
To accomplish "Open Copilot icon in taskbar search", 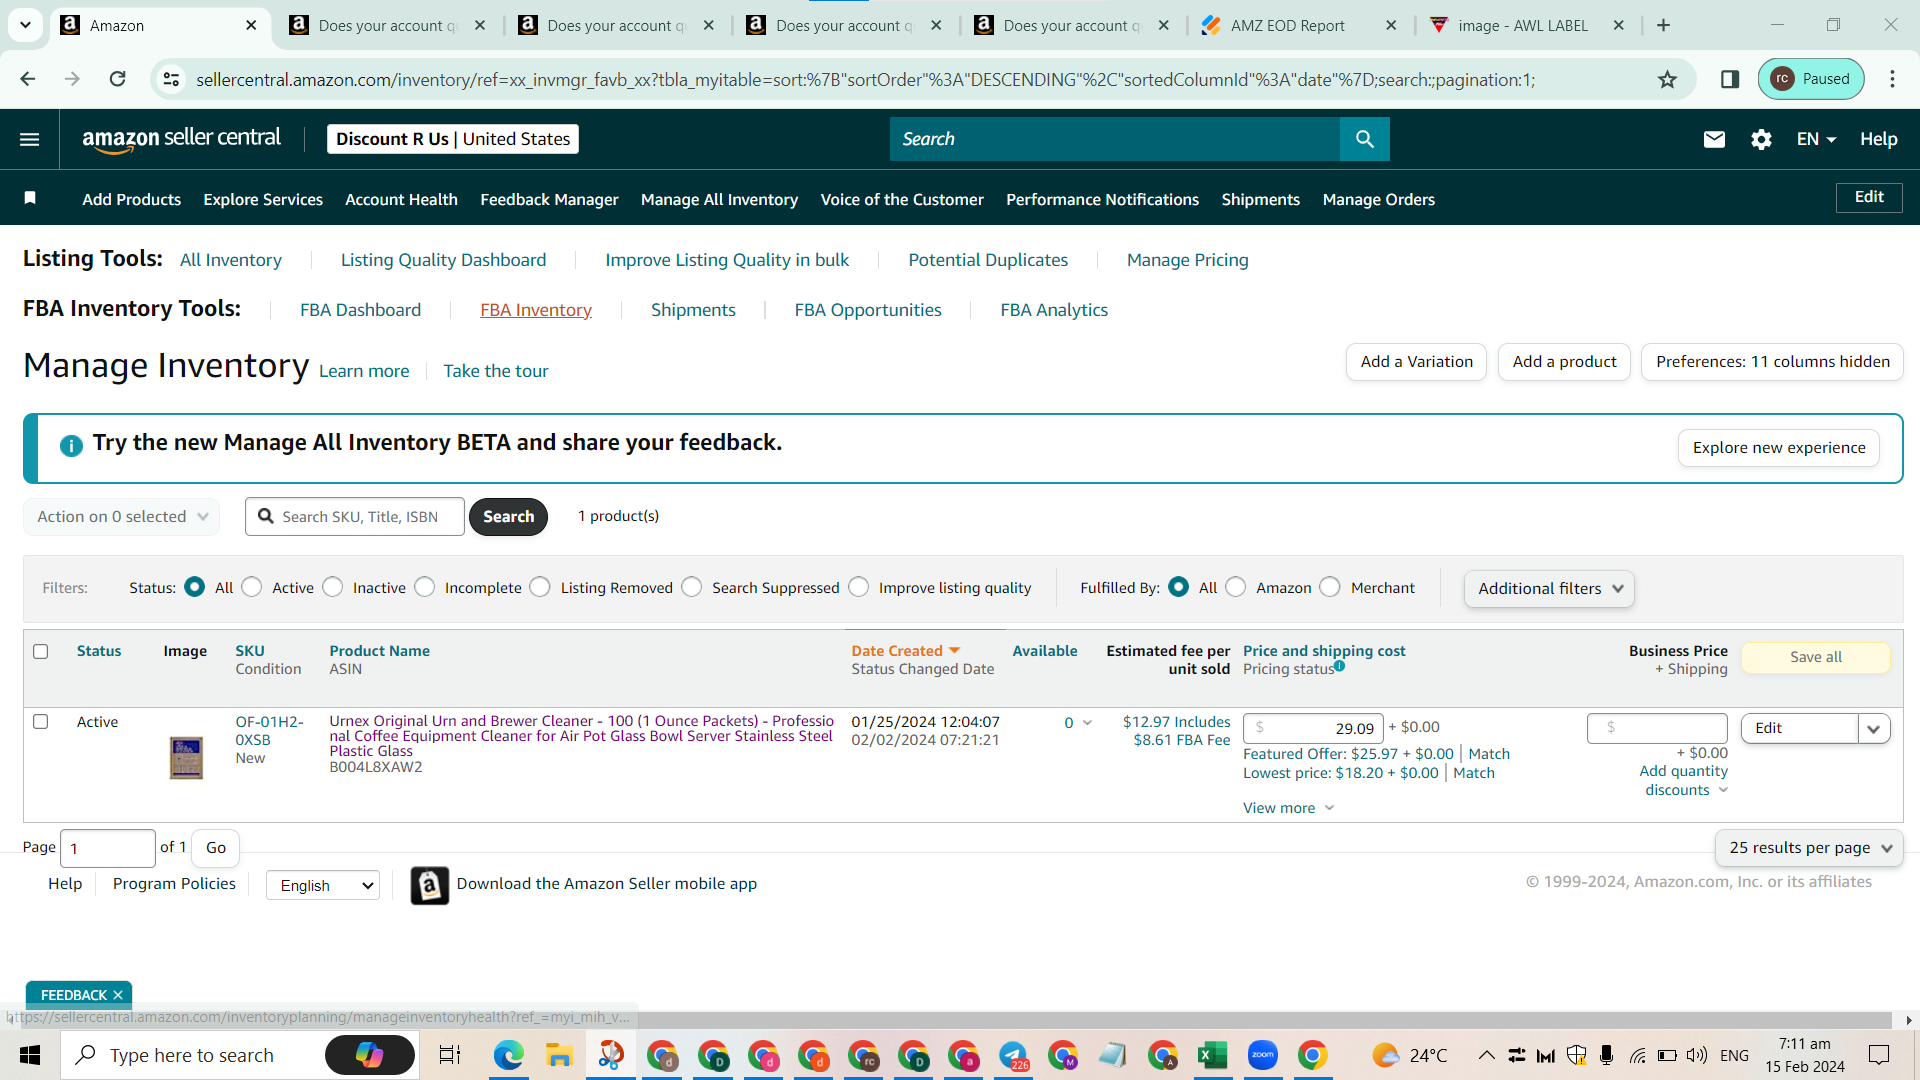I will click(x=370, y=1055).
